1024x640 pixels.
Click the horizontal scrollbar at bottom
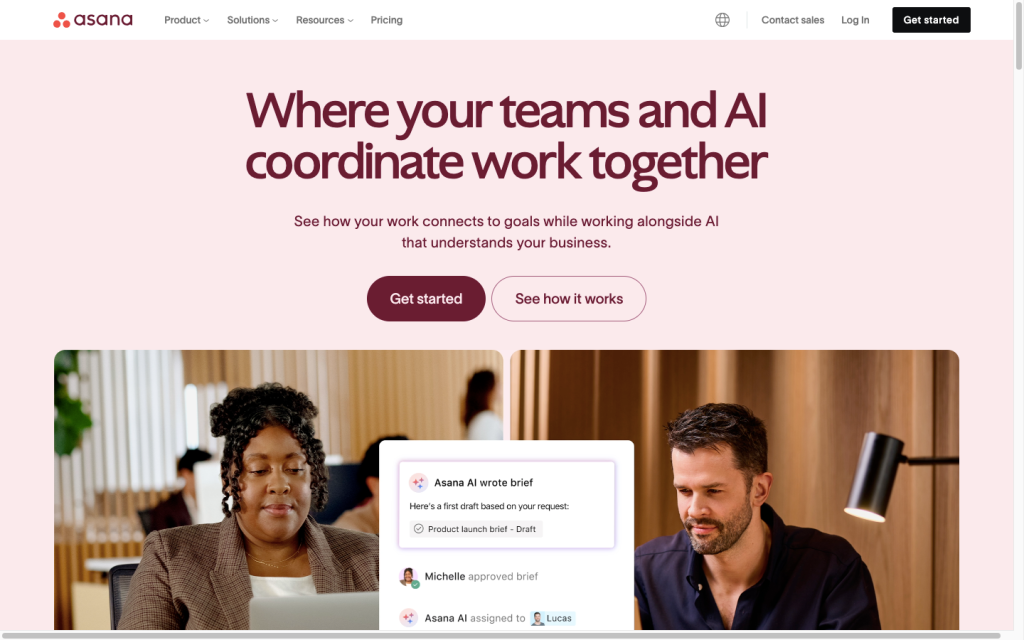tap(500, 635)
